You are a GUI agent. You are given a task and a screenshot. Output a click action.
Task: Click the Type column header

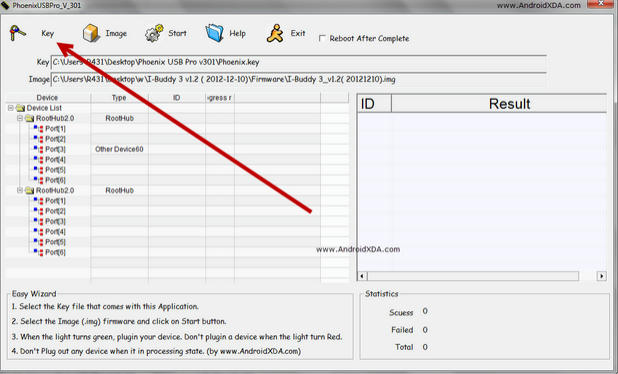coord(119,98)
